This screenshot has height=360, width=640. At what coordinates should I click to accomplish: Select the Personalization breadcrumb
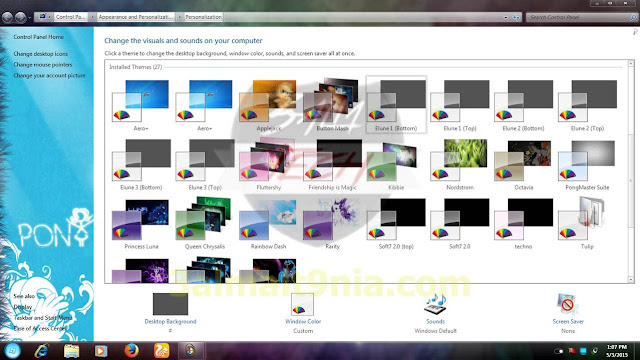coord(203,17)
